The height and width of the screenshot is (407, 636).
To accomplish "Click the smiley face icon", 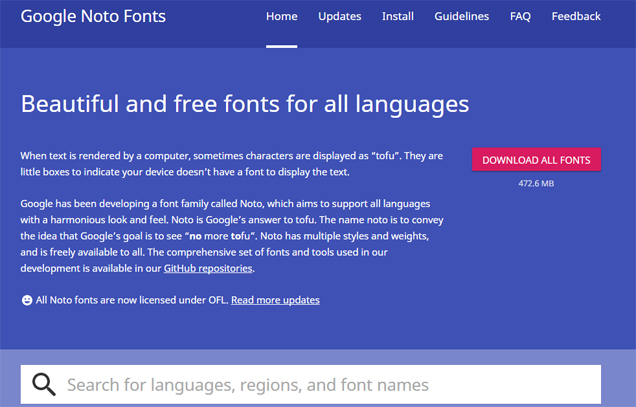I will [x=27, y=300].
